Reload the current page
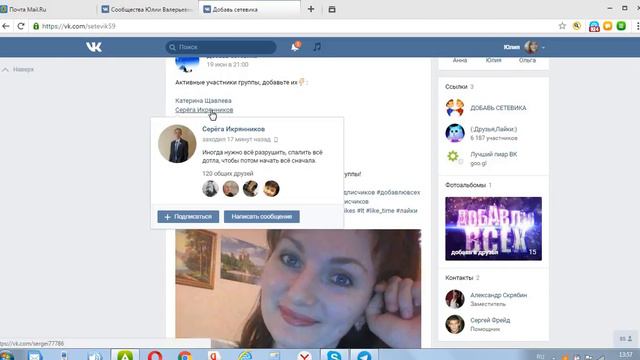The height and width of the screenshot is (360, 640). click(20, 26)
